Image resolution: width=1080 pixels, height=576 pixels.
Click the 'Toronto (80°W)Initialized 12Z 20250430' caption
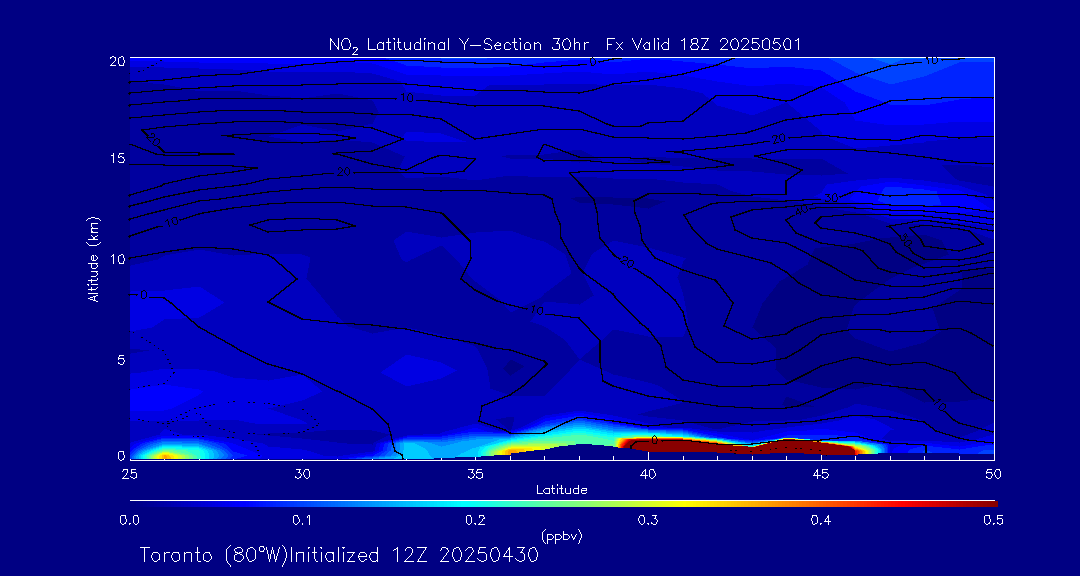click(339, 555)
